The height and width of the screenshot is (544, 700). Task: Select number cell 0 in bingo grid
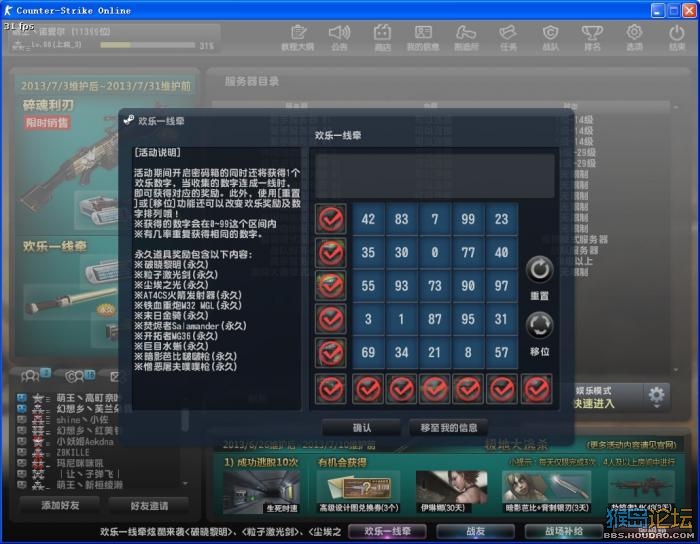(435, 253)
